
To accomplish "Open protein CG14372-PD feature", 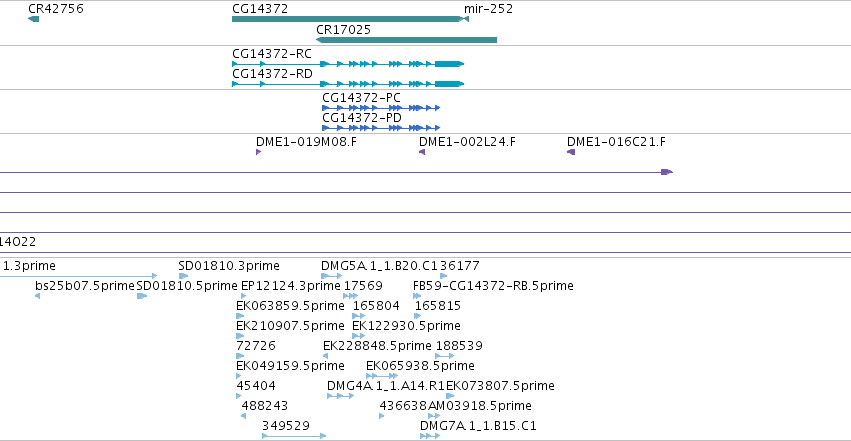I will pos(381,128).
